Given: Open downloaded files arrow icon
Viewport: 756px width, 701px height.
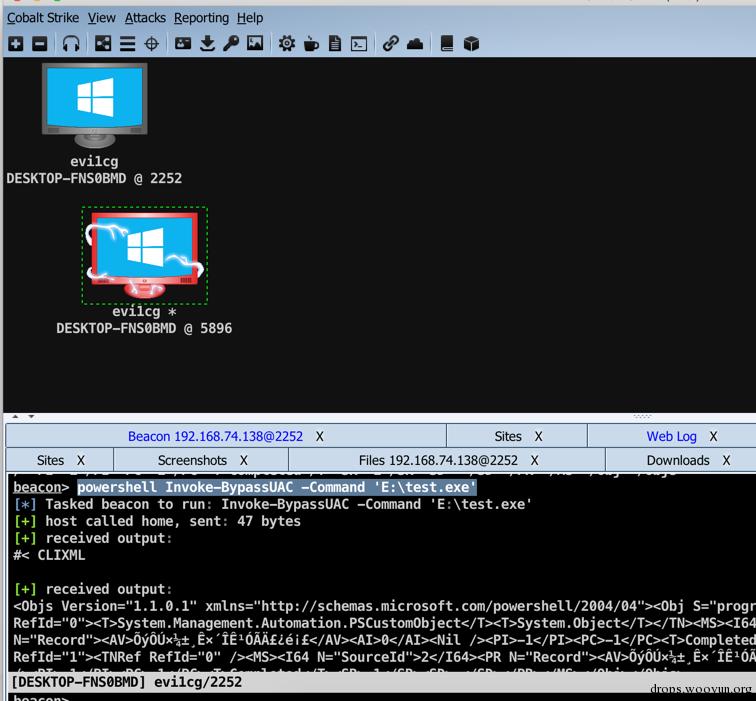Looking at the screenshot, I should point(207,44).
